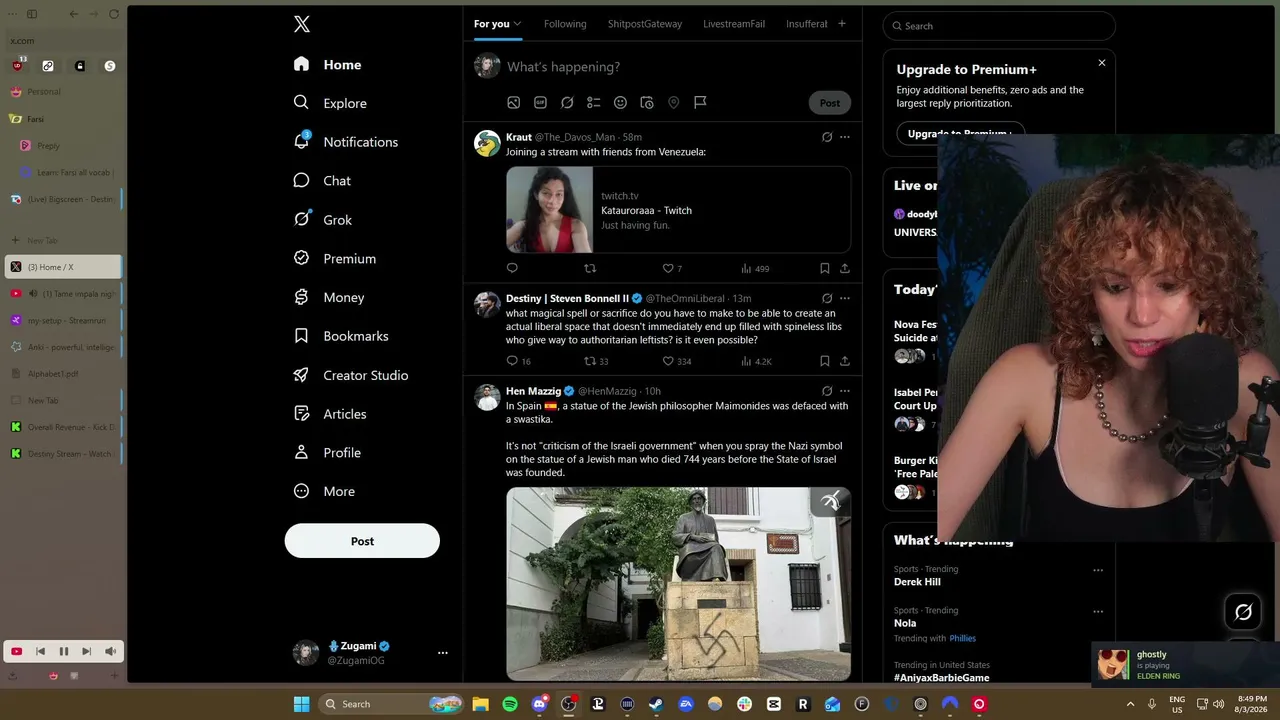Go to Profile page
Viewport: 1280px width, 720px height.
327,452
